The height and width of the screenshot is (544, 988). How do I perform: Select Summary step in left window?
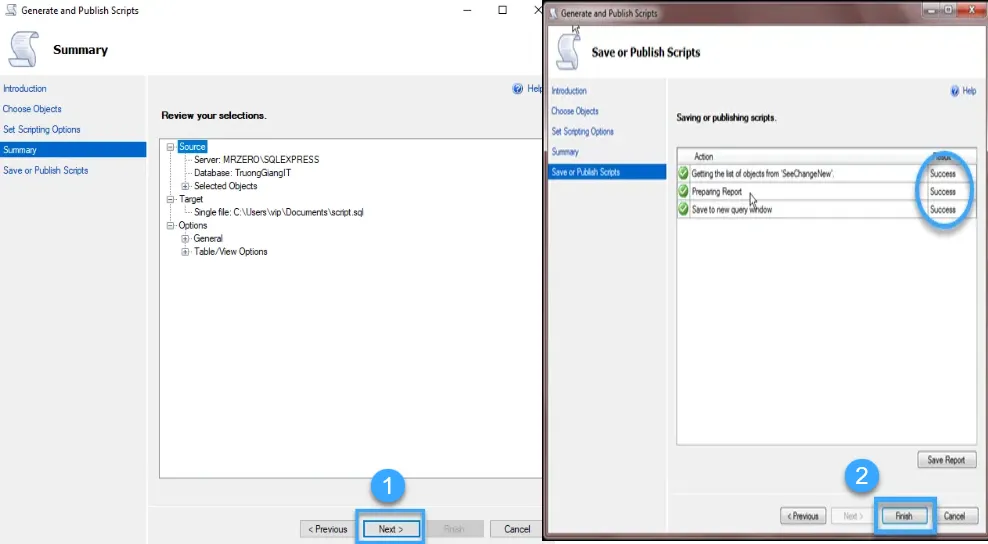click(x=72, y=149)
